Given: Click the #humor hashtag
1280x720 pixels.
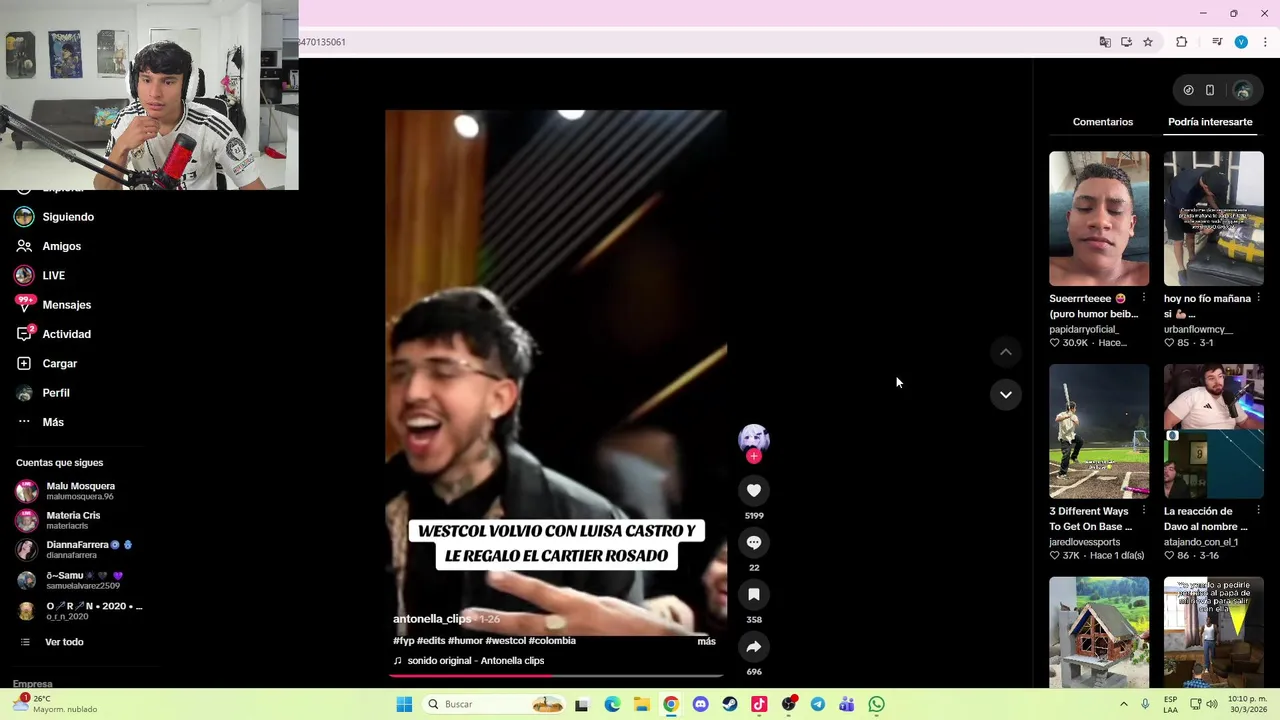Looking at the screenshot, I should tap(465, 641).
